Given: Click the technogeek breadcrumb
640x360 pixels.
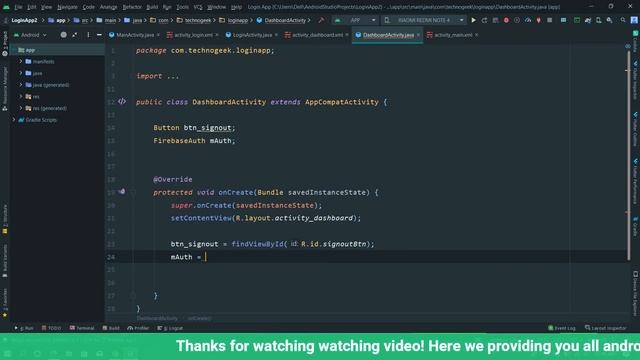Looking at the screenshot, I should click(198, 20).
